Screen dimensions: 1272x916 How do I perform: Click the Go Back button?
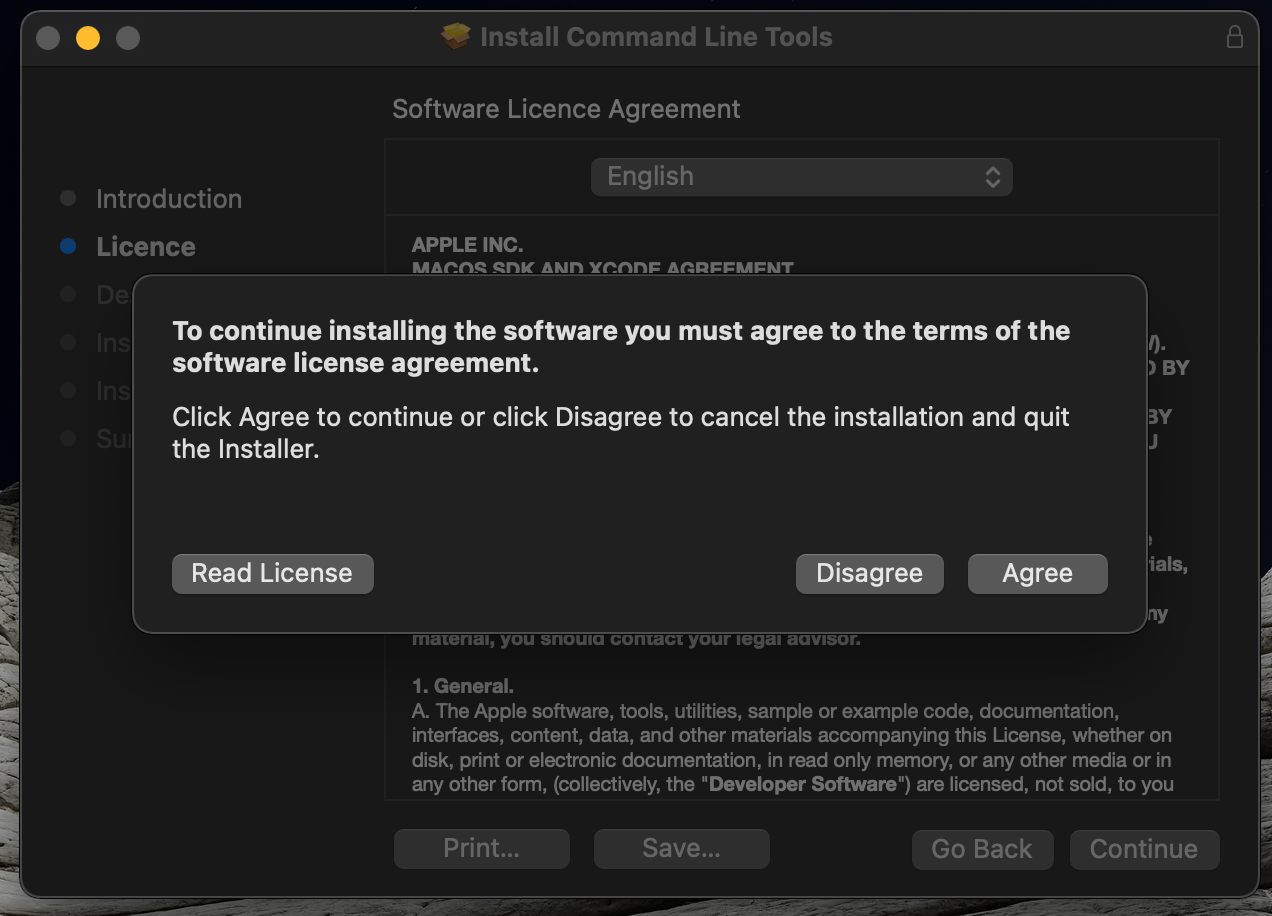pos(982,849)
